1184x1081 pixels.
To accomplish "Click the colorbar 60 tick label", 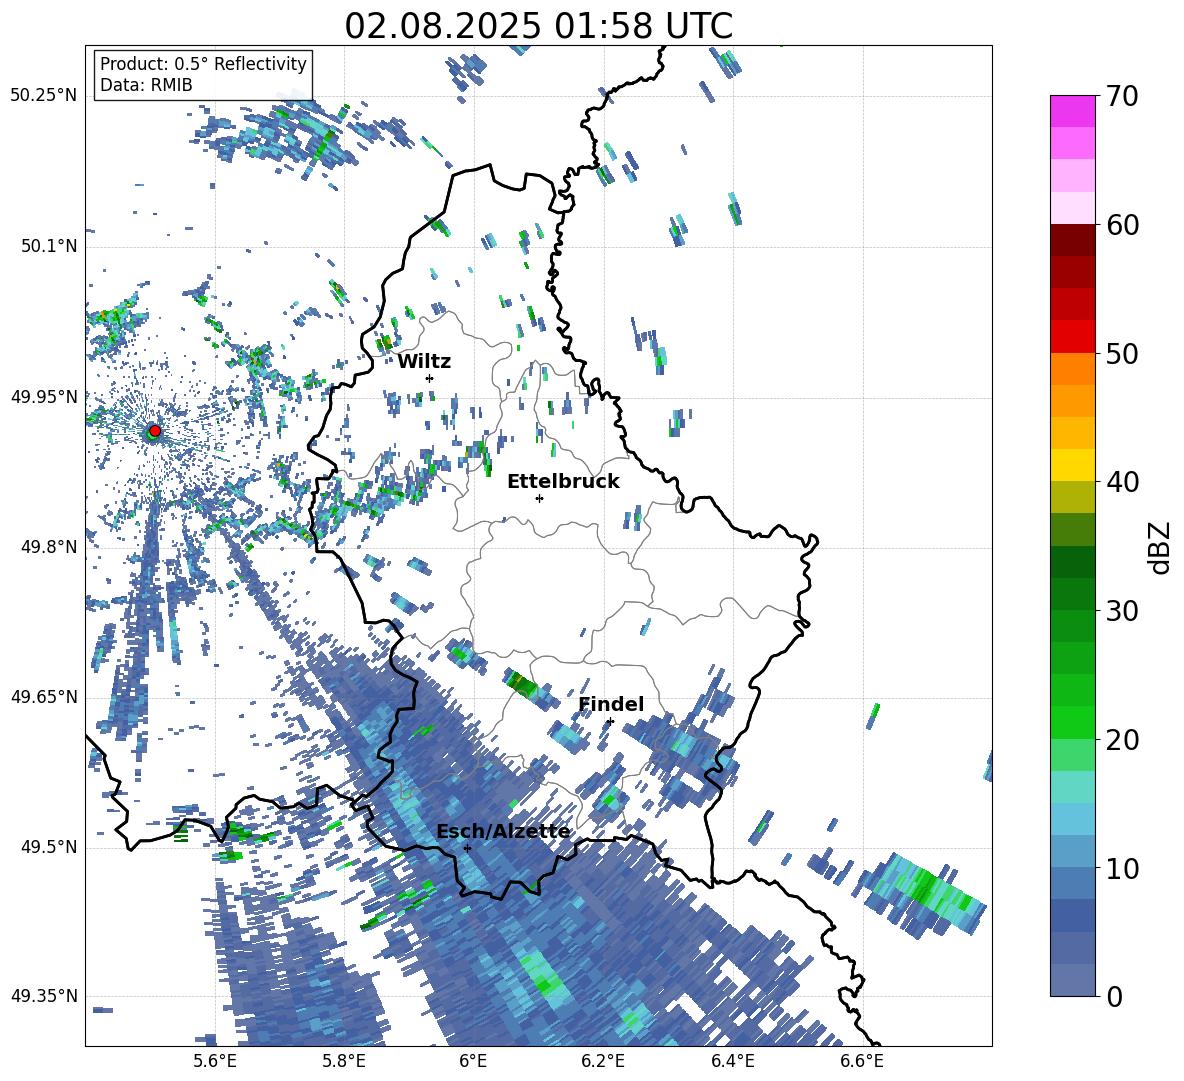I will pyautogui.click(x=1122, y=225).
